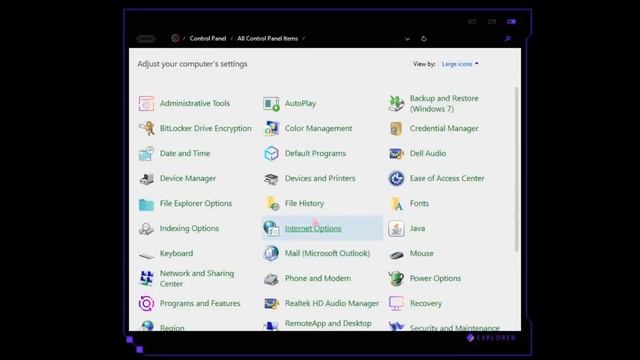Open the Device Manager link
The height and width of the screenshot is (360, 640).
pyautogui.click(x=188, y=179)
